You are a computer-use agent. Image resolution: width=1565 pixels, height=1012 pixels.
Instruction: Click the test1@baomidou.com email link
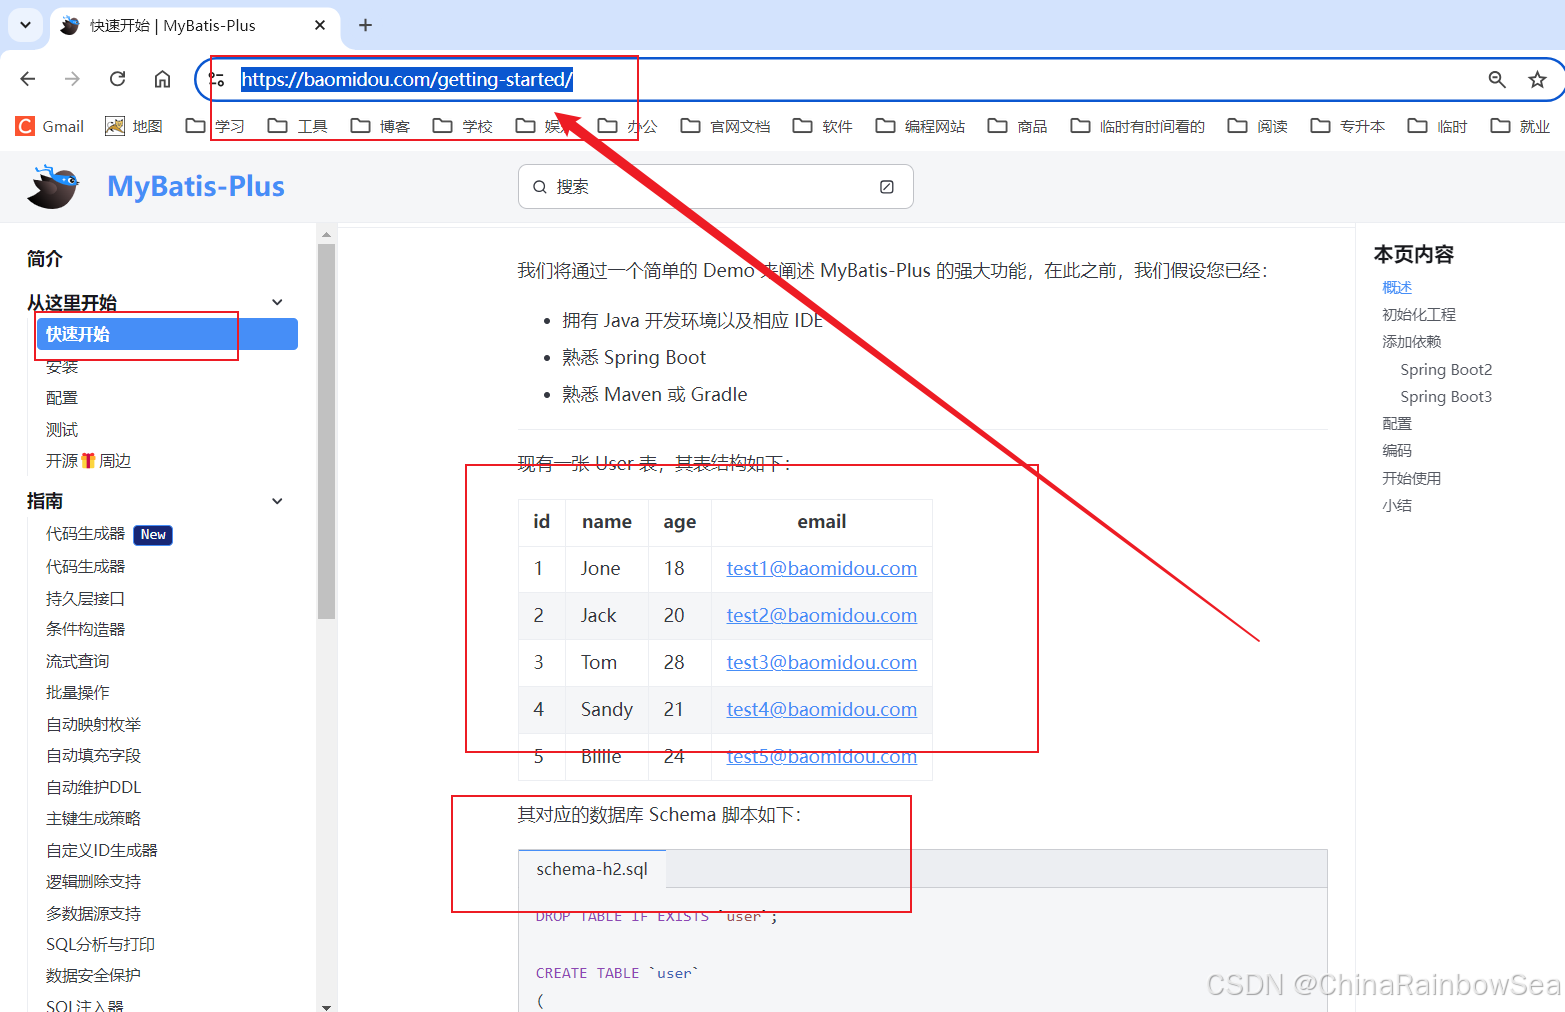[821, 568]
